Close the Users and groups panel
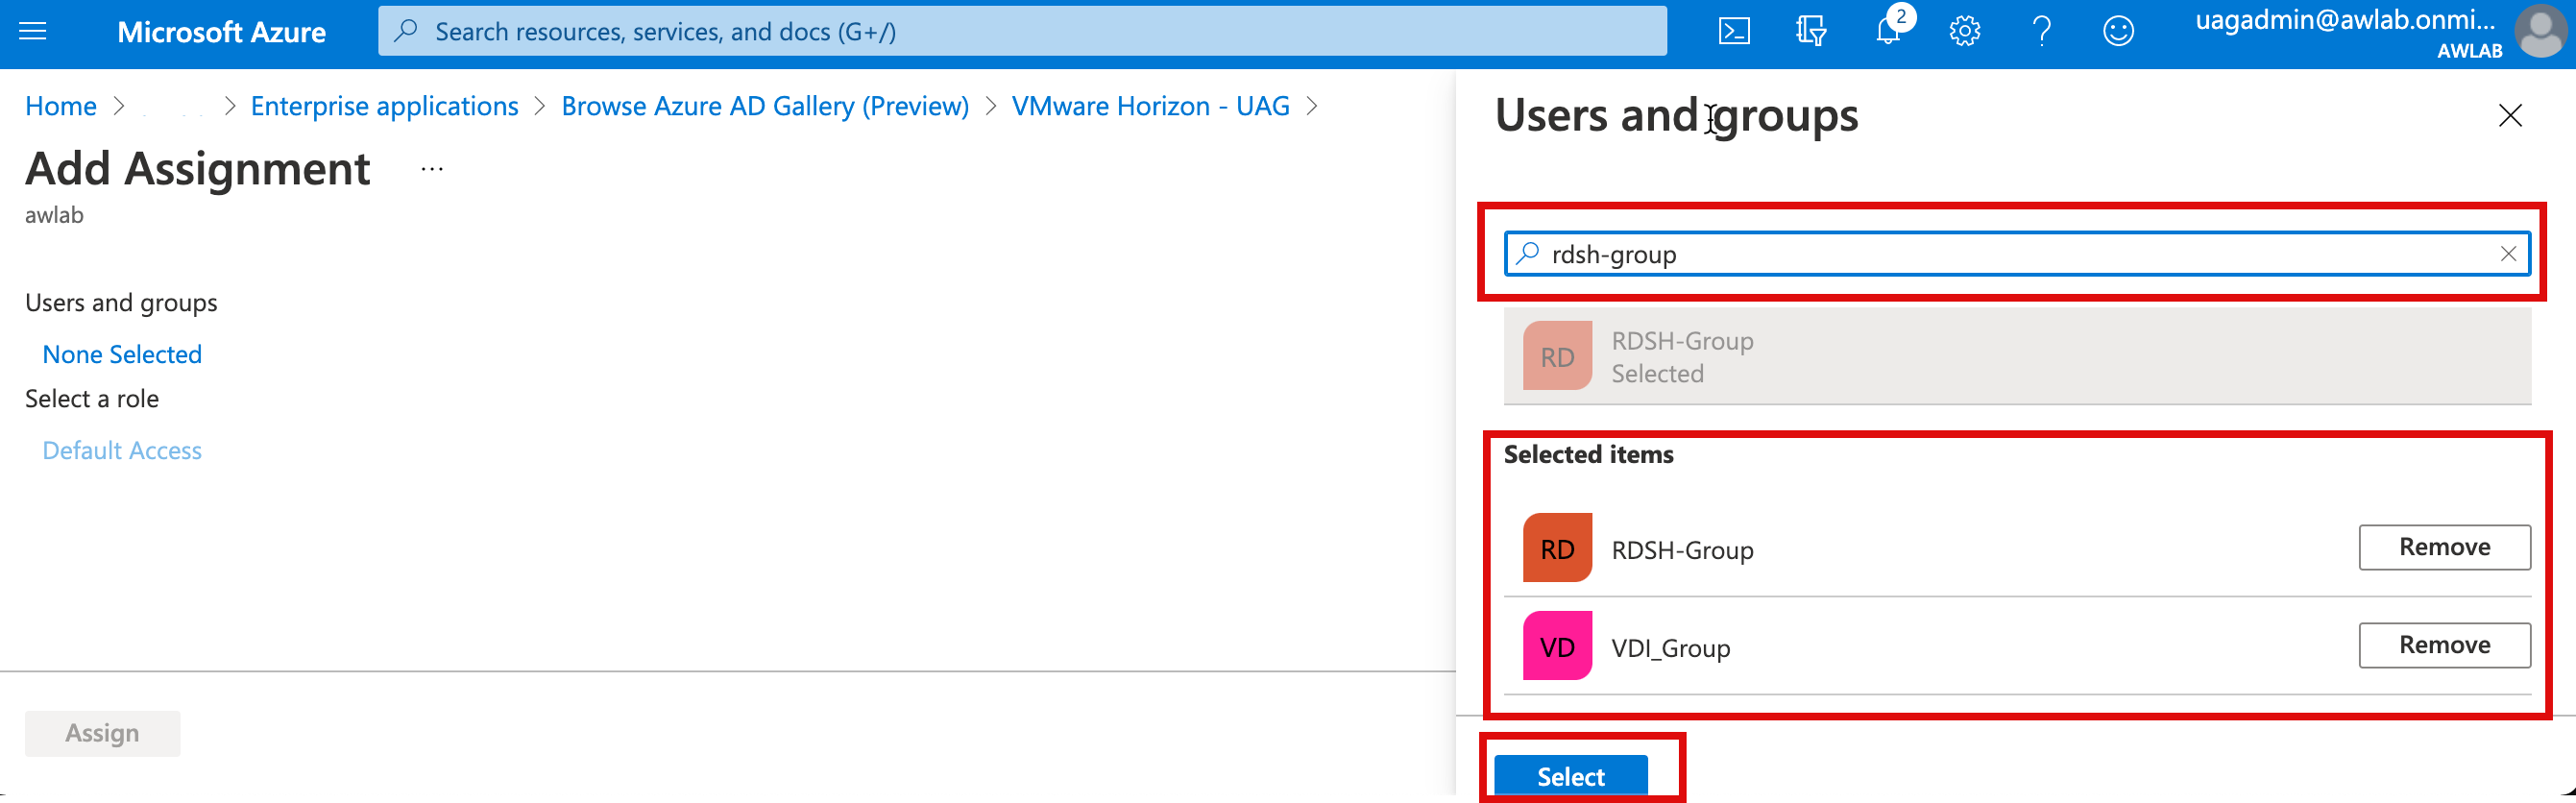 (x=2510, y=116)
